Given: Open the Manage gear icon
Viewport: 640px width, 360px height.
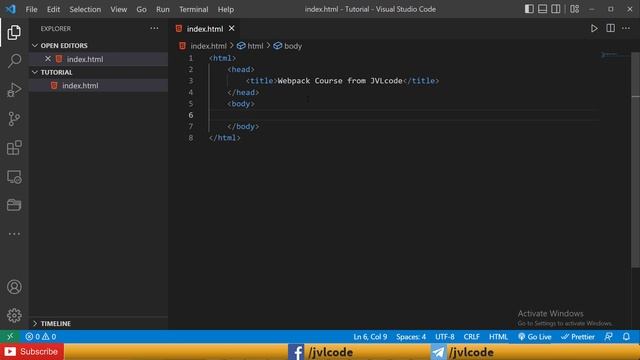Looking at the screenshot, I should pyautogui.click(x=14, y=316).
